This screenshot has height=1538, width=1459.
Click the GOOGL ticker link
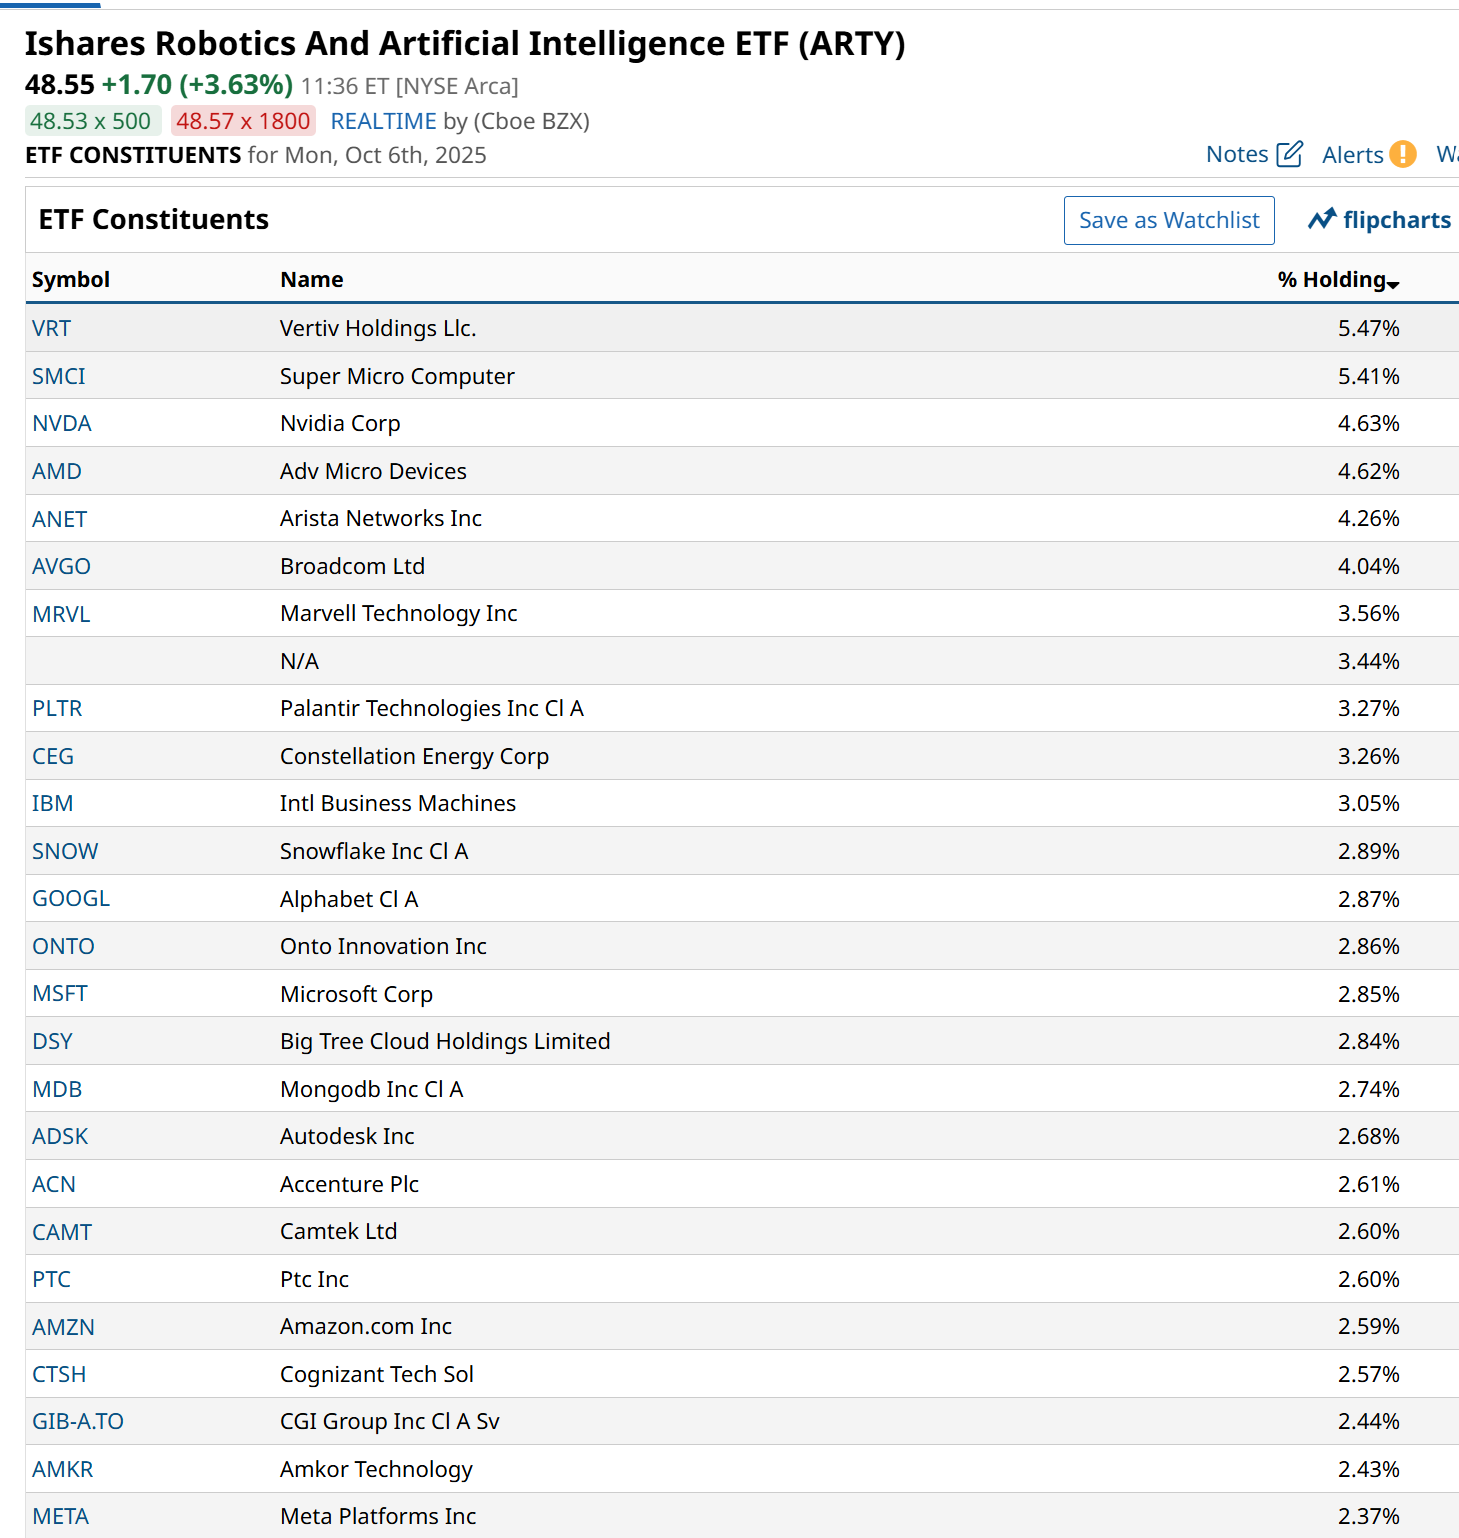tap(71, 898)
